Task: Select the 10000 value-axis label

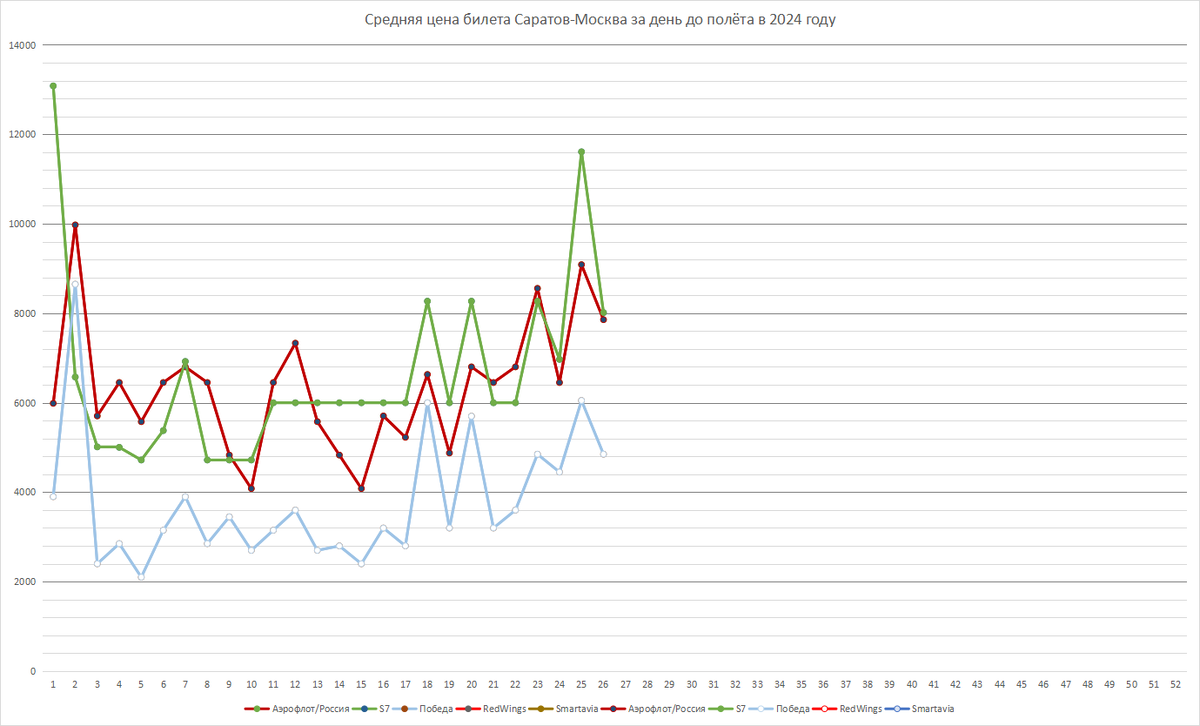Action: pyautogui.click(x=21, y=224)
